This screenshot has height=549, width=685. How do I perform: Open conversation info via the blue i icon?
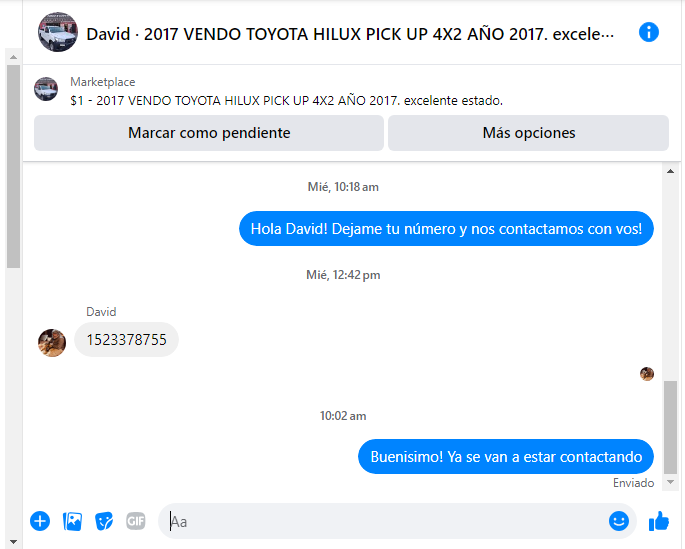point(649,32)
